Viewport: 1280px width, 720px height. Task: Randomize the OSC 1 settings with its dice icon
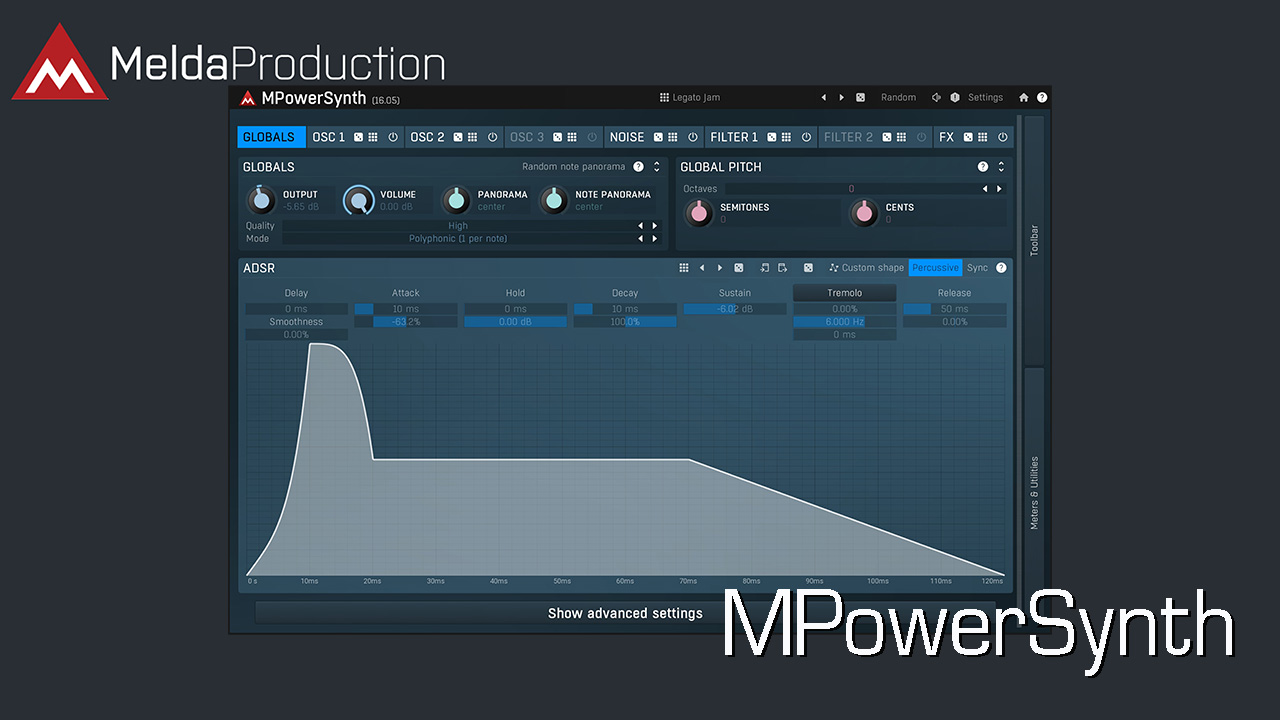tap(359, 137)
